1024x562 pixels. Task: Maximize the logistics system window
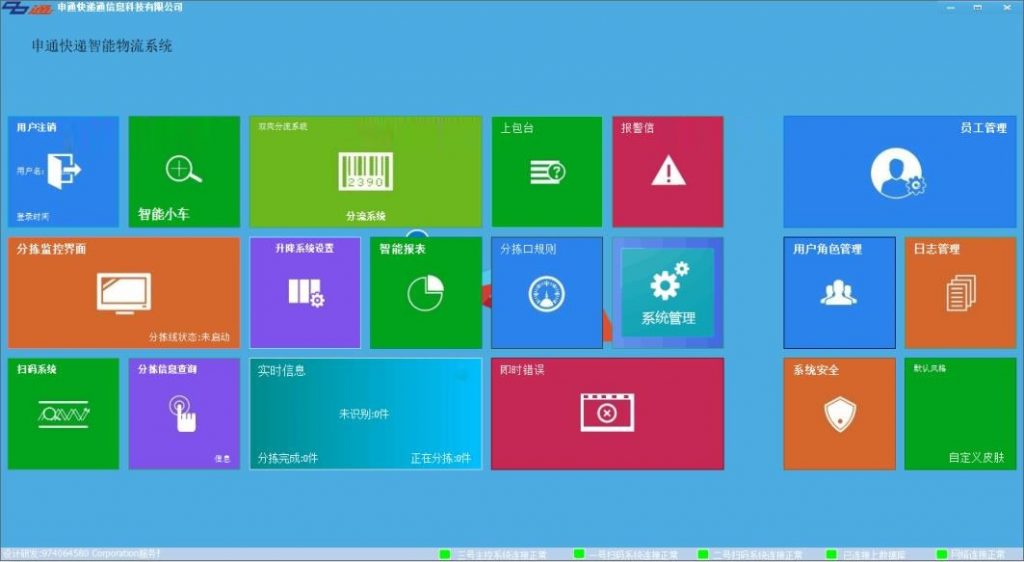[978, 7]
